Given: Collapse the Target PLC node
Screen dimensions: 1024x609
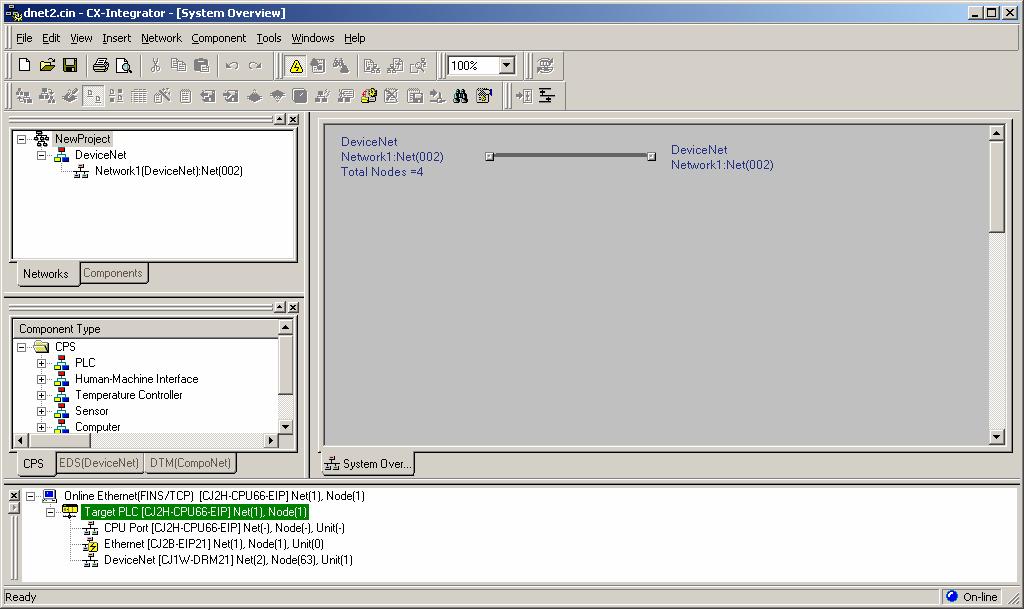Looking at the screenshot, I should (50, 512).
